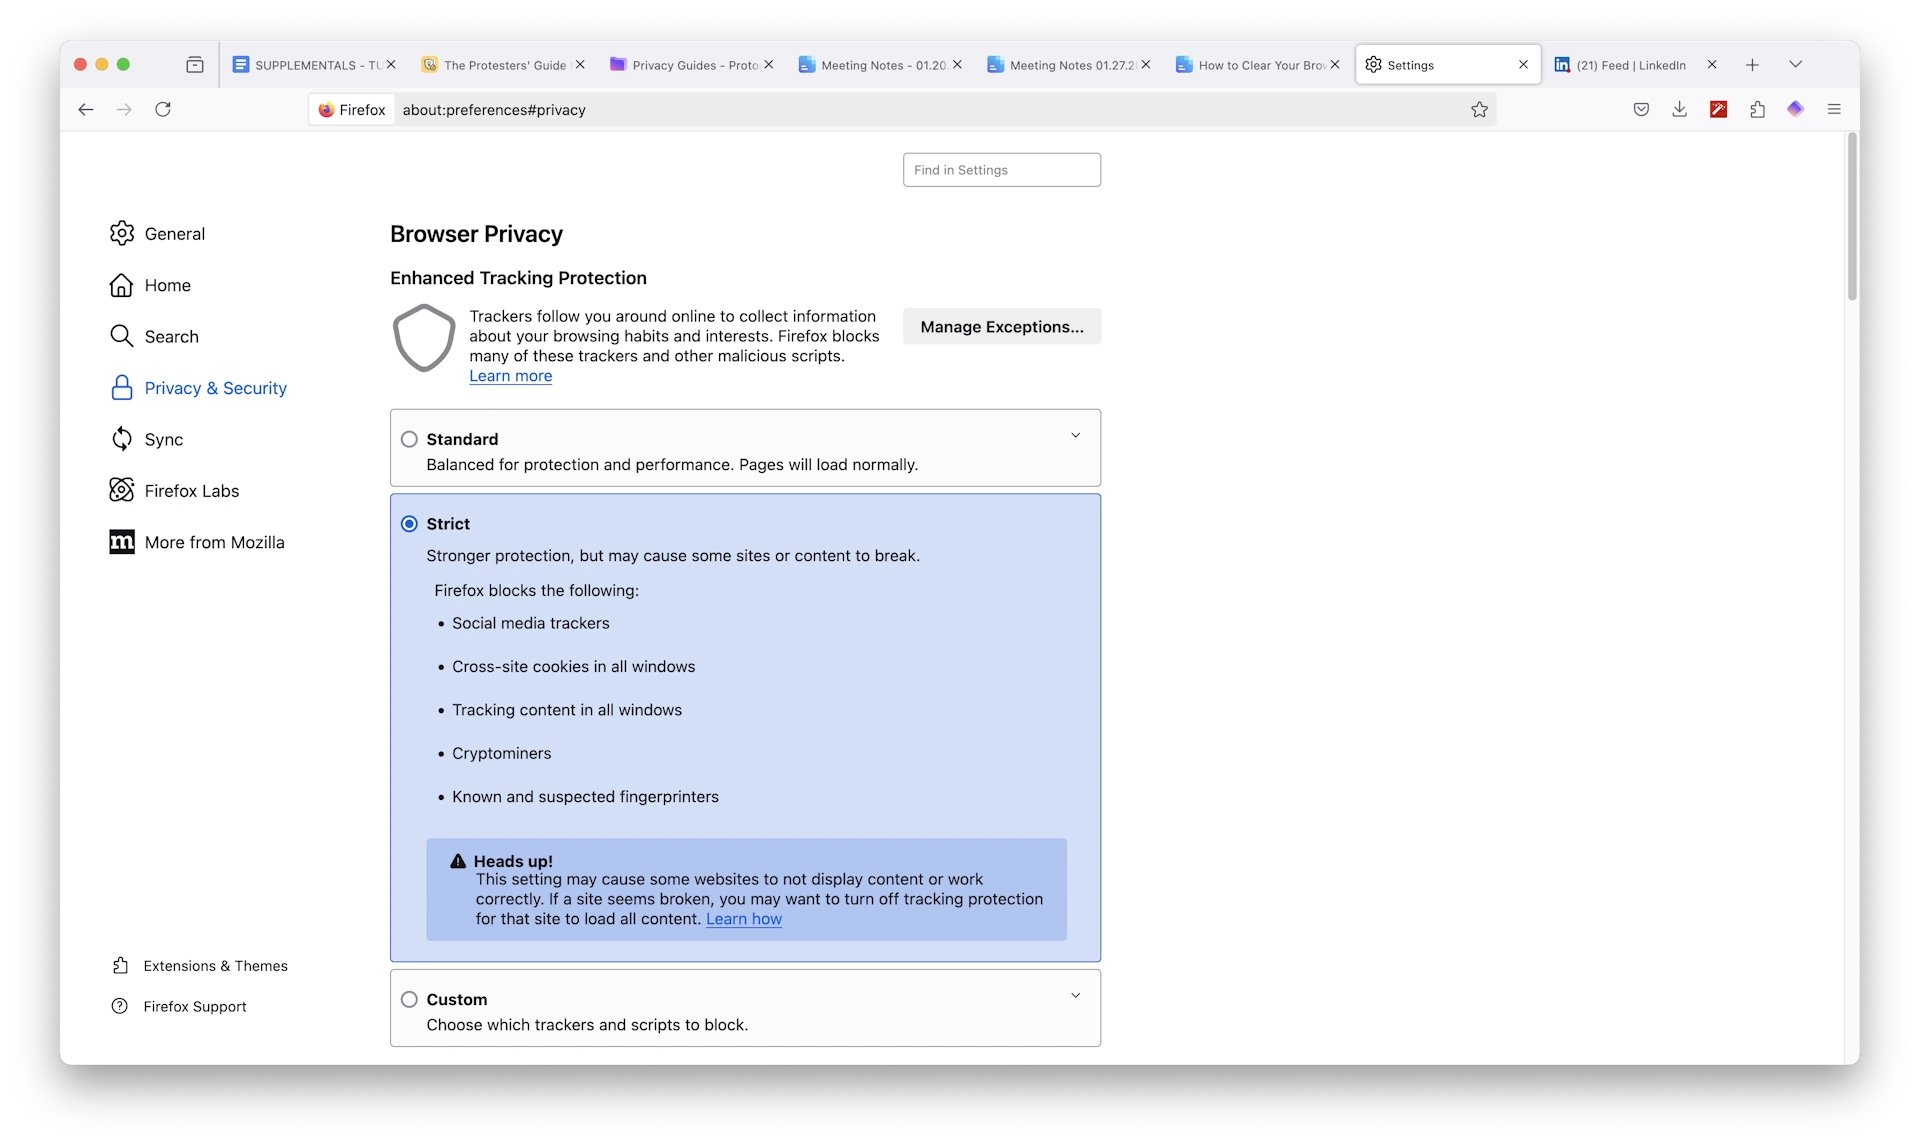Switch to the Meeting Notes 01.27.2 tab
Screen dimensions: 1920x1144
coord(1068,64)
